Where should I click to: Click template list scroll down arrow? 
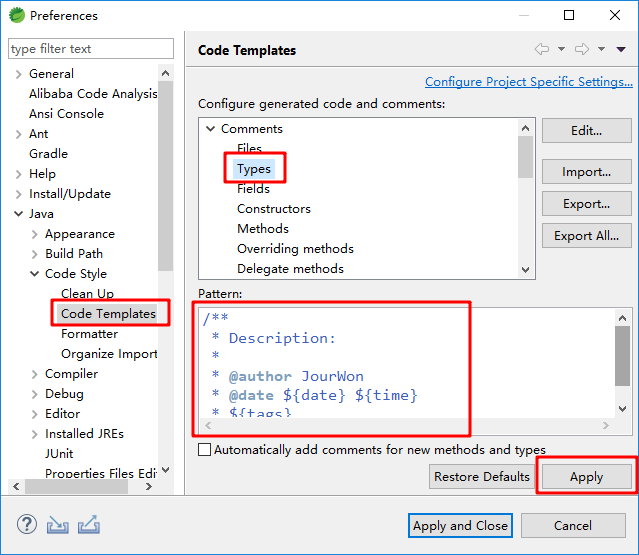[525, 270]
